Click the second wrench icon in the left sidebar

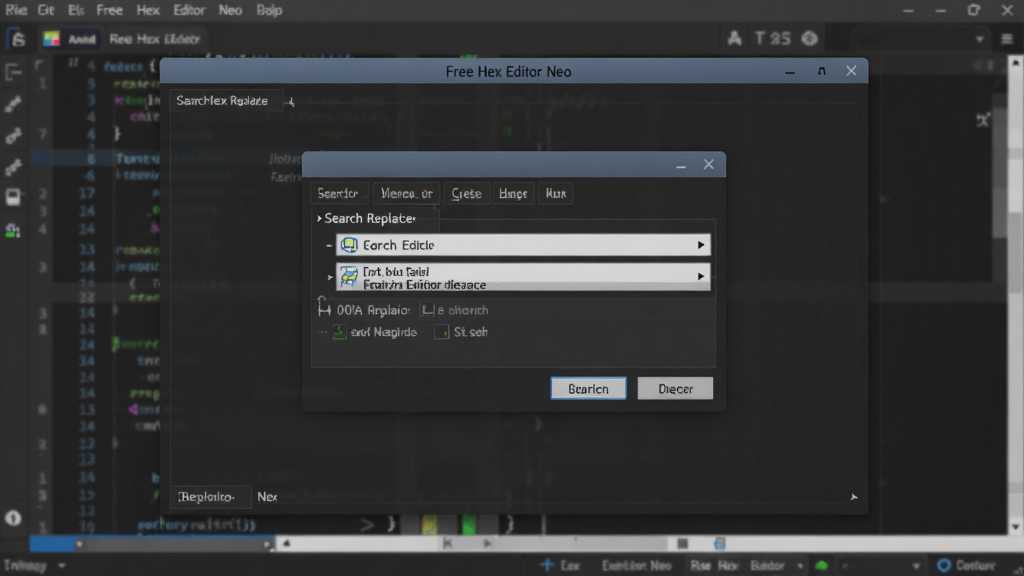pos(13,135)
